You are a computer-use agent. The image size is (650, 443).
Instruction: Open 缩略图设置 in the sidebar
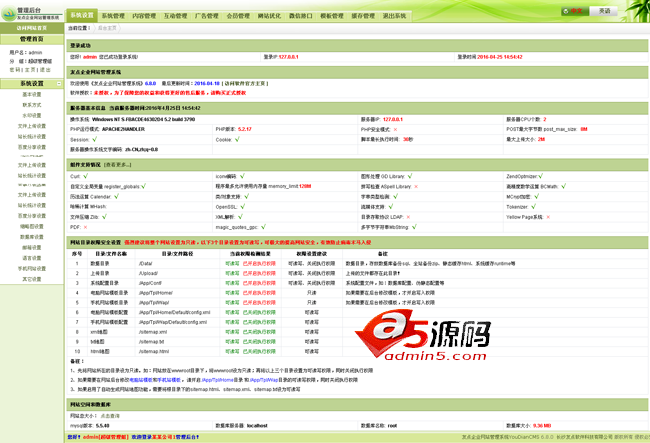pyautogui.click(x=32, y=227)
